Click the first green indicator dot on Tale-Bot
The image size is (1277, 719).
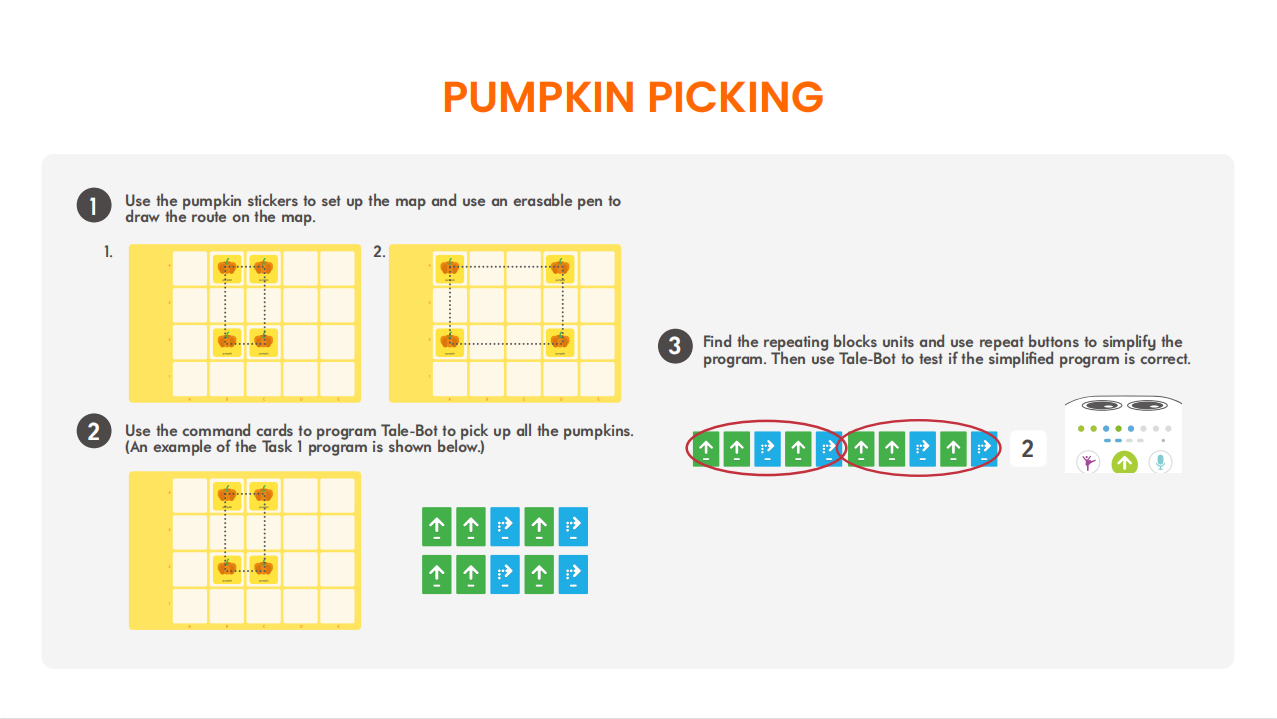pyautogui.click(x=1081, y=428)
